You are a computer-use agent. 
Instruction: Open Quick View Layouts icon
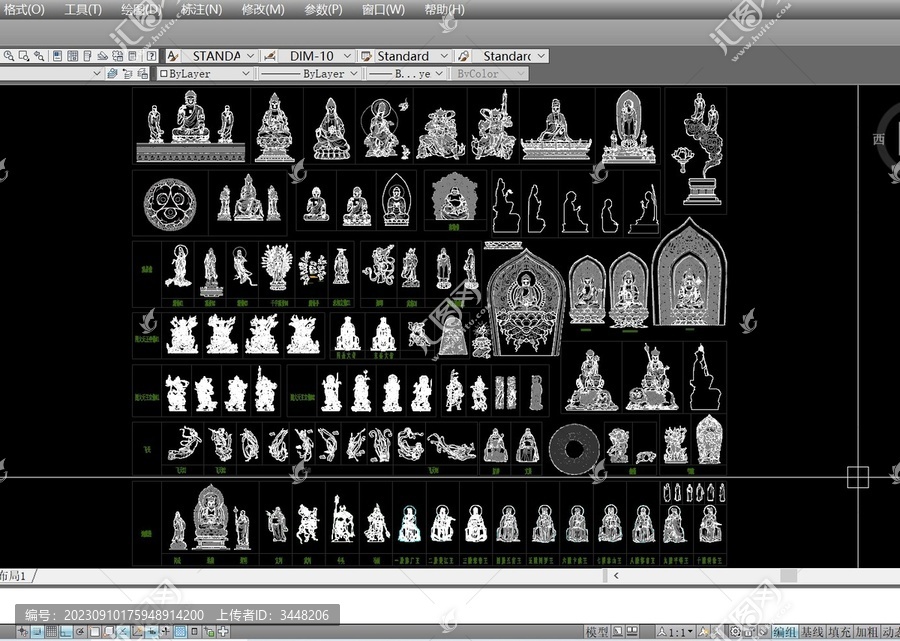[x=618, y=632]
